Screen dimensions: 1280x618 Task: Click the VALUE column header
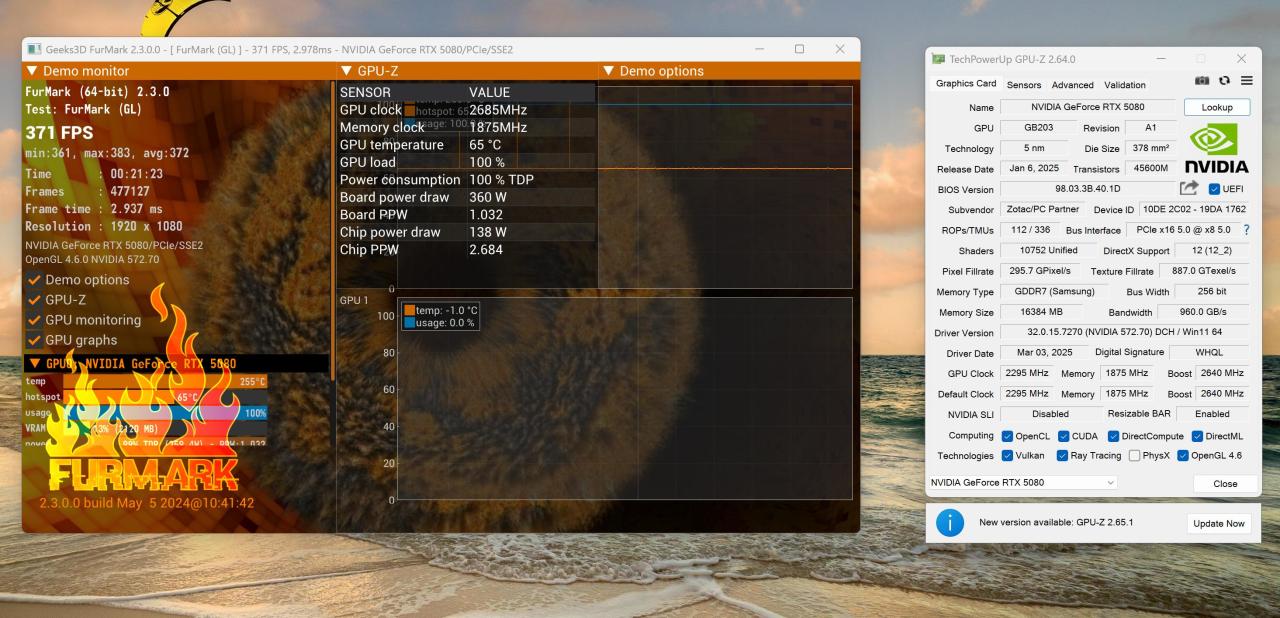click(489, 92)
